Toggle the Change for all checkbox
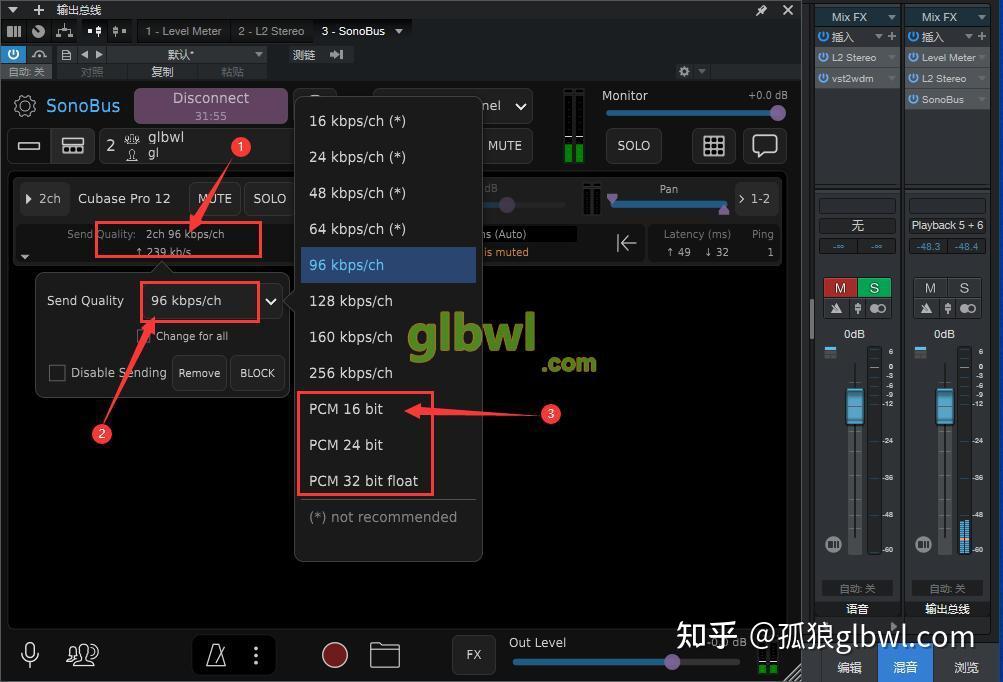This screenshot has width=1003, height=682. (x=146, y=336)
